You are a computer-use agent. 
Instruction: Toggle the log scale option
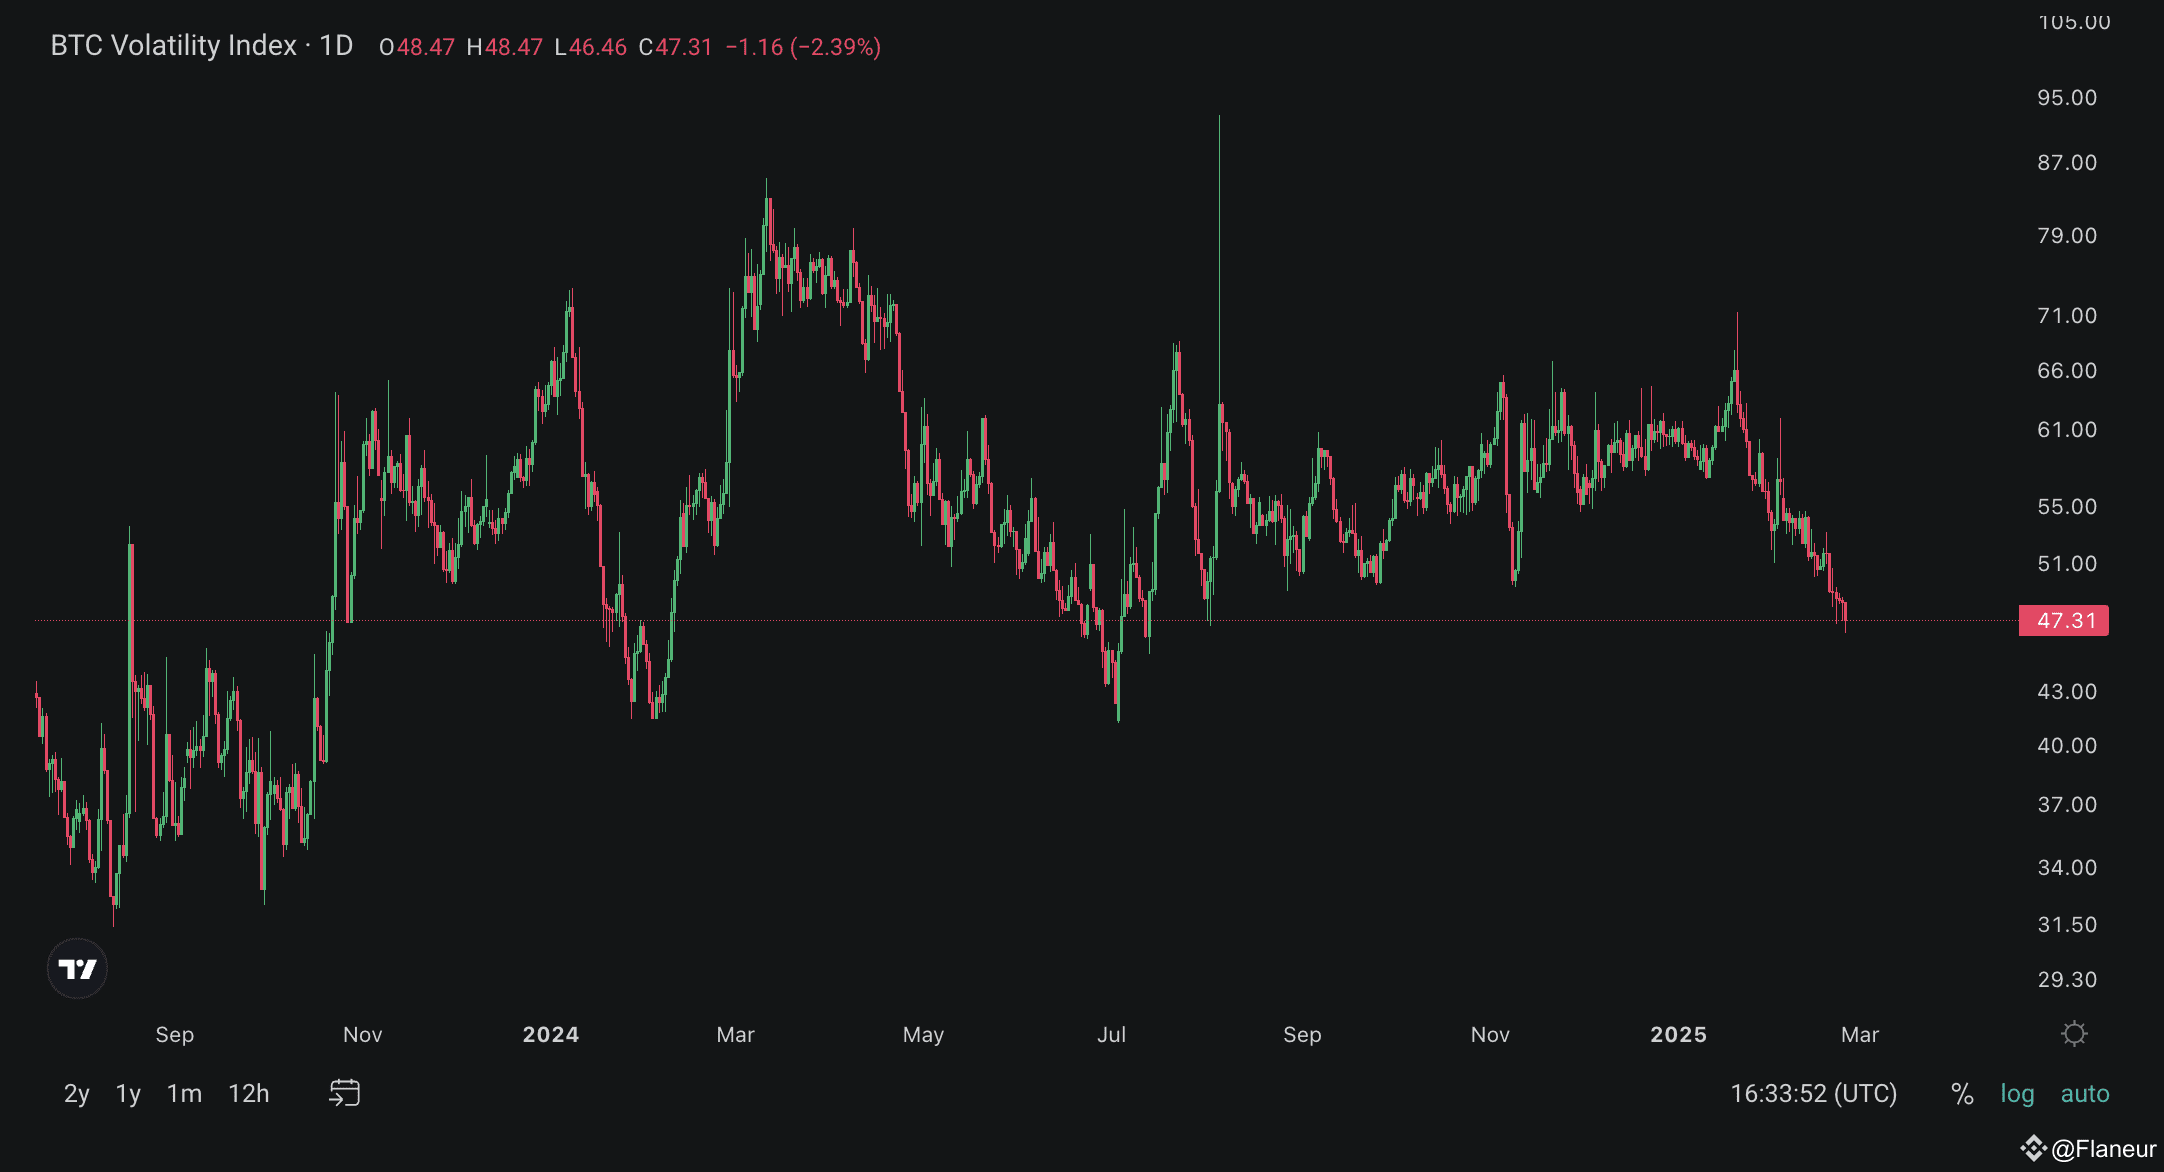tap(2017, 1094)
